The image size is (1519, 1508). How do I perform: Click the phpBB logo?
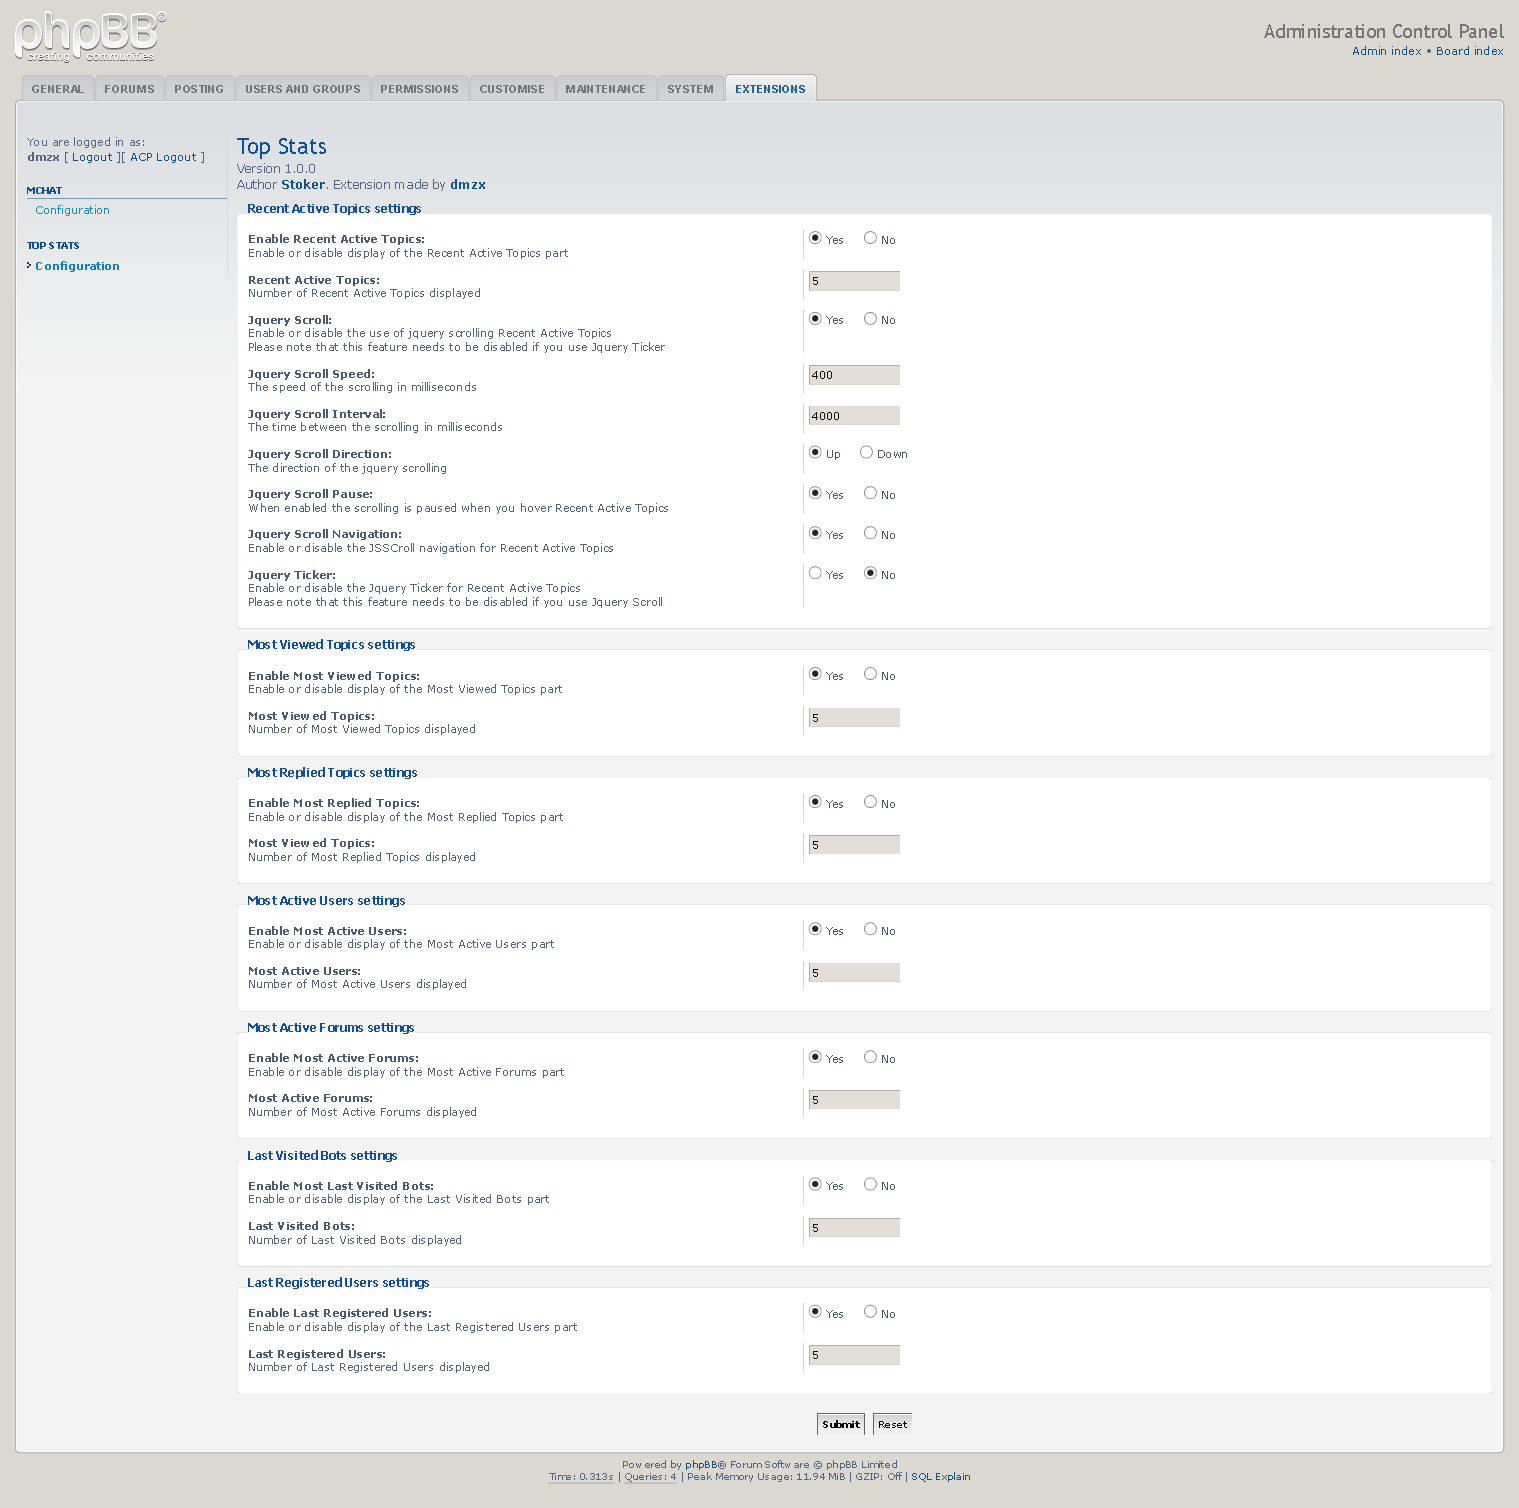click(85, 36)
